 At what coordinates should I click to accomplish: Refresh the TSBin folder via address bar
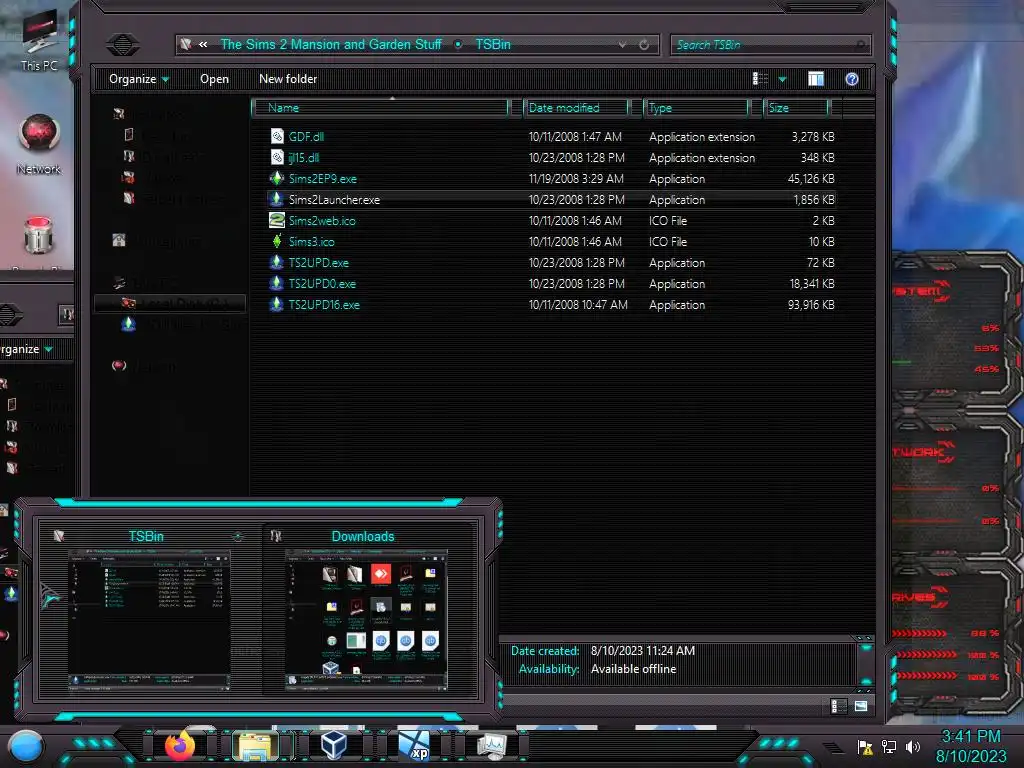click(644, 44)
